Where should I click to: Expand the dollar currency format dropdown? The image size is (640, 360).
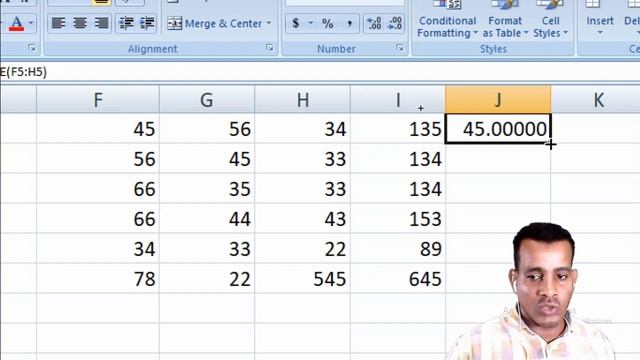point(311,24)
